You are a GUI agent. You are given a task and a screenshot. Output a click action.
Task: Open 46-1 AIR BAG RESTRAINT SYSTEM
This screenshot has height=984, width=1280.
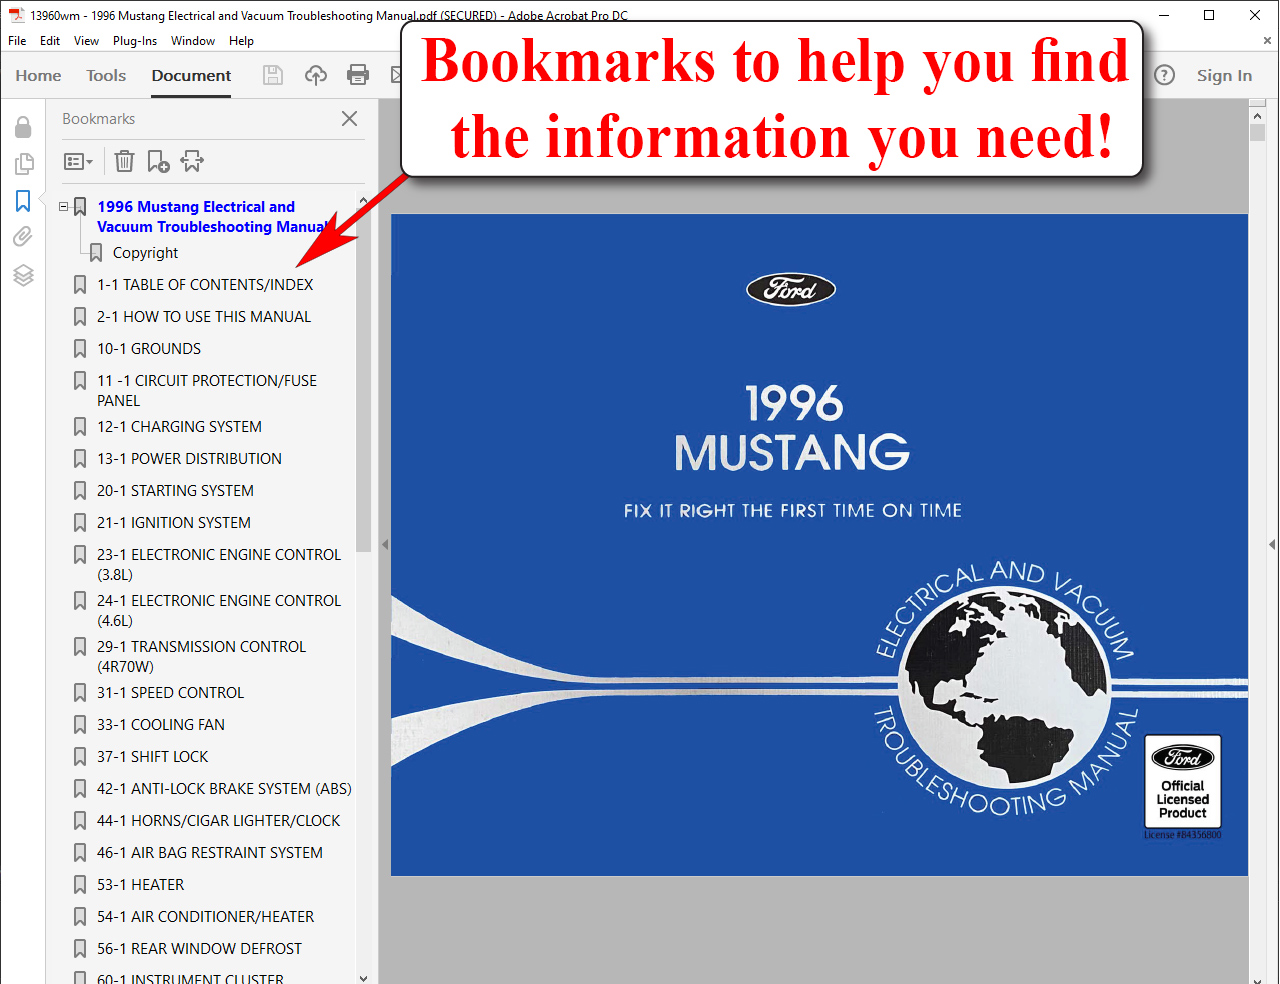click(x=210, y=853)
